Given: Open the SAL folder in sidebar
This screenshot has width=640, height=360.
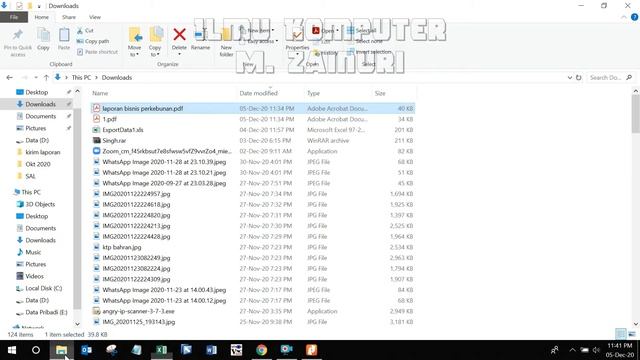Looking at the screenshot, I should click(30, 176).
